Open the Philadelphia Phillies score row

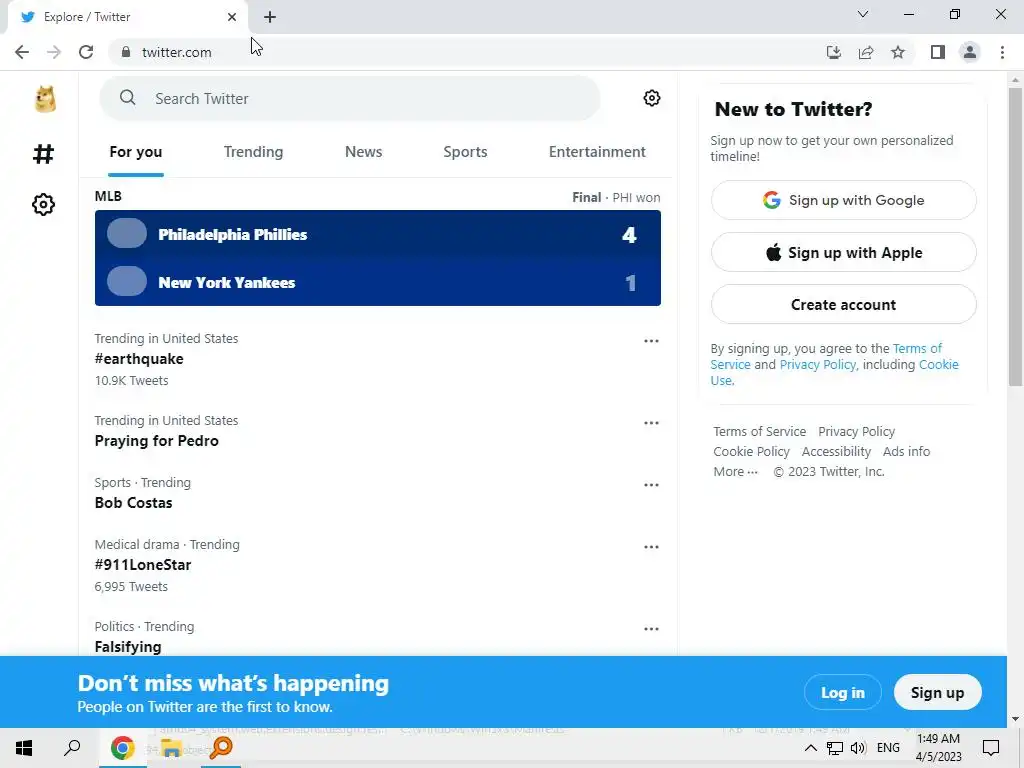377,234
